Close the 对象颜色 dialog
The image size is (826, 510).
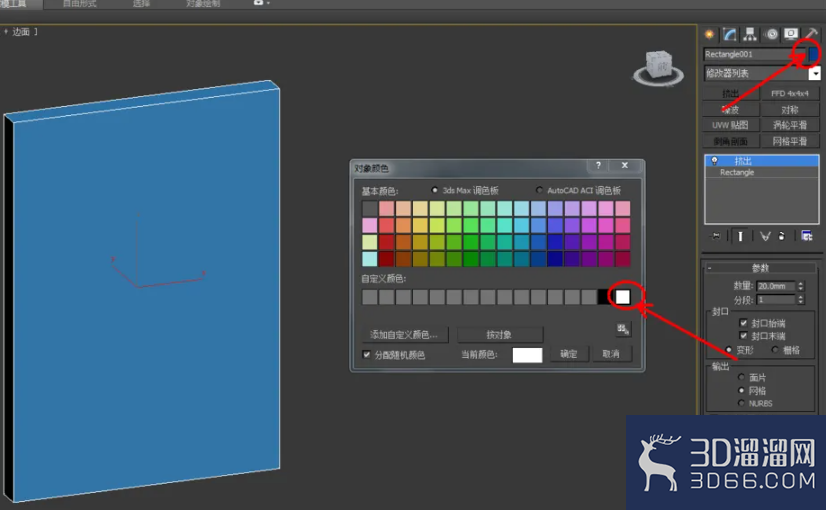625,165
